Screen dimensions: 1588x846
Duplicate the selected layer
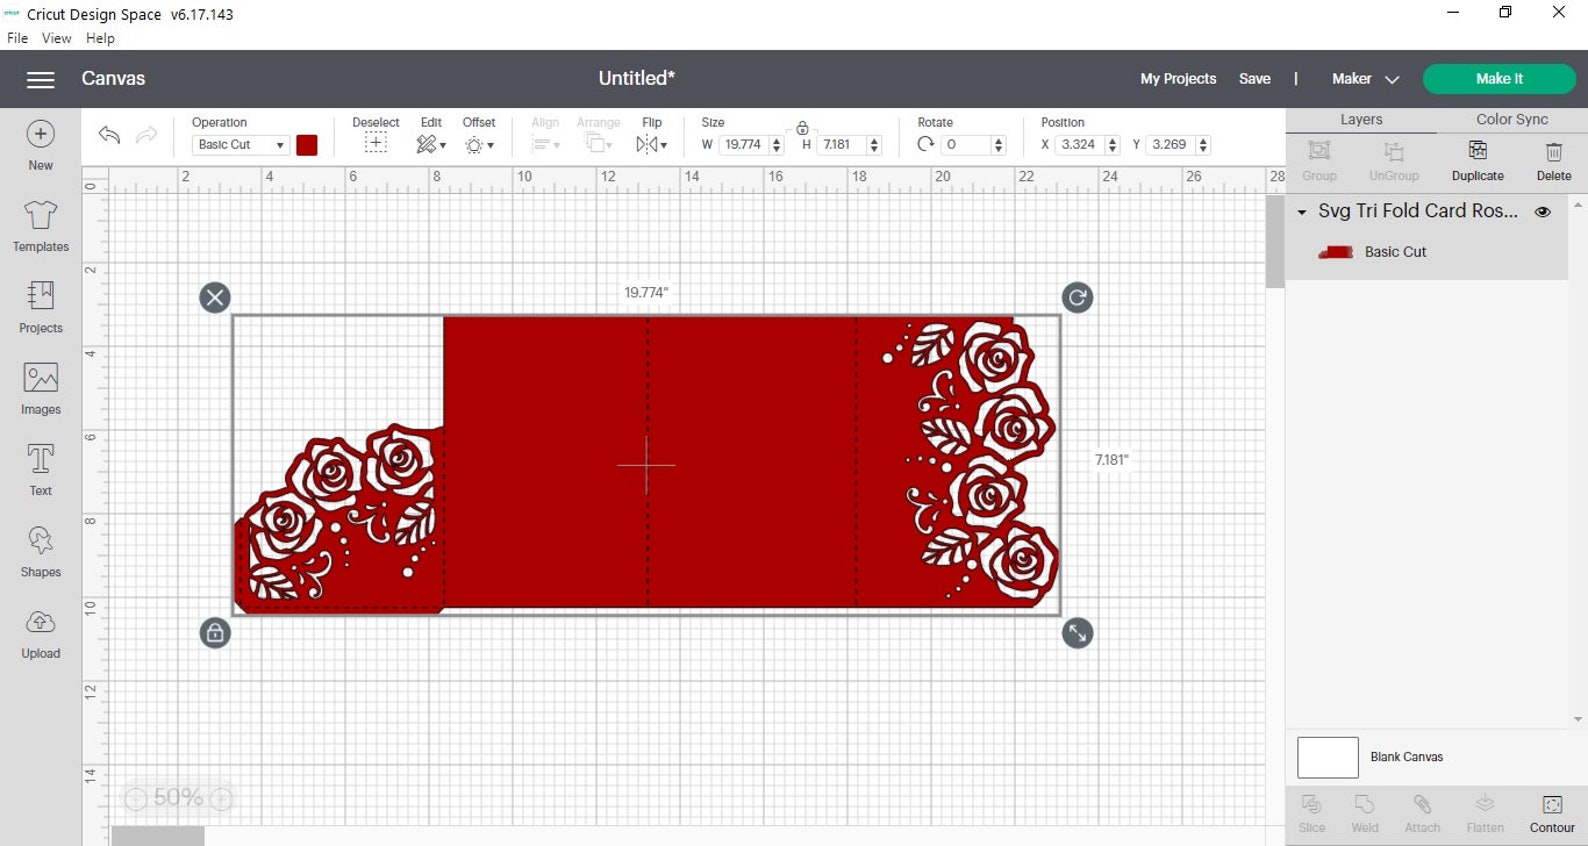point(1477,160)
